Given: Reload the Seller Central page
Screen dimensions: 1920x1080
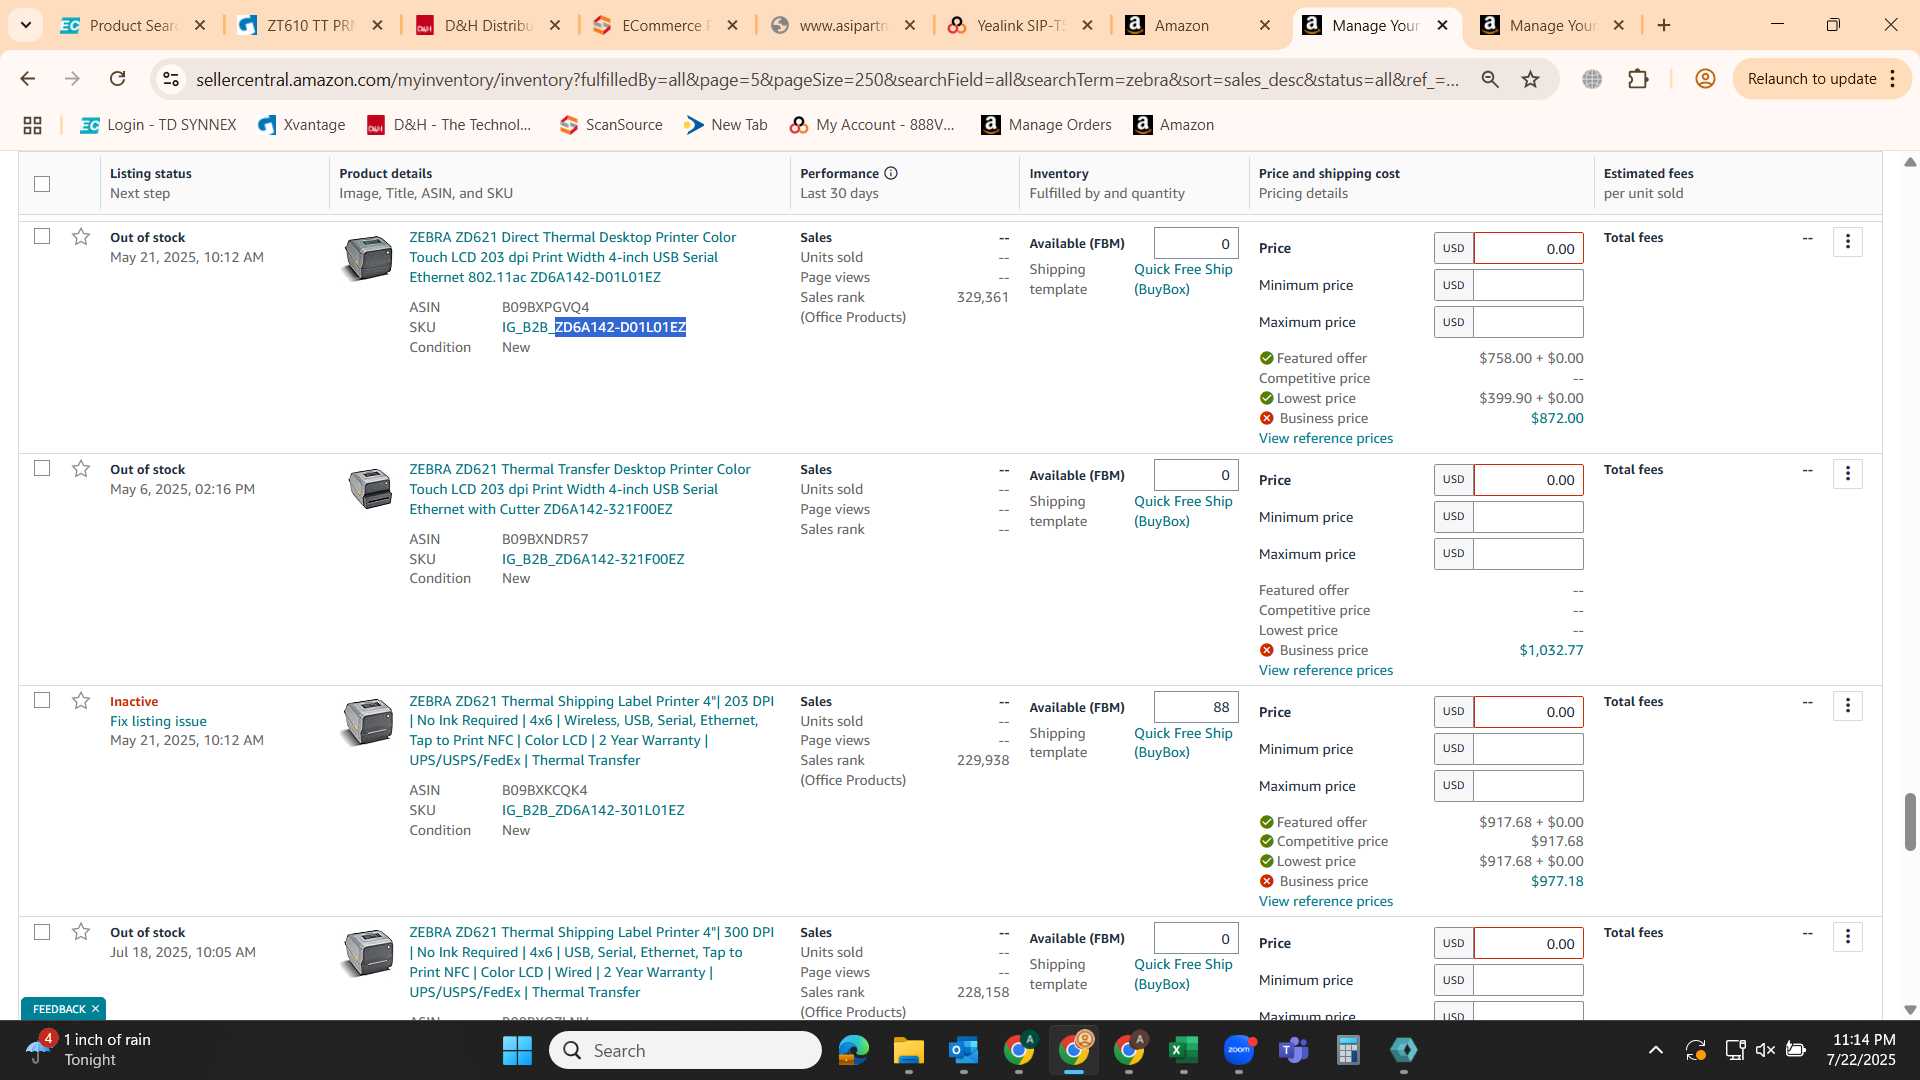Looking at the screenshot, I should [117, 79].
